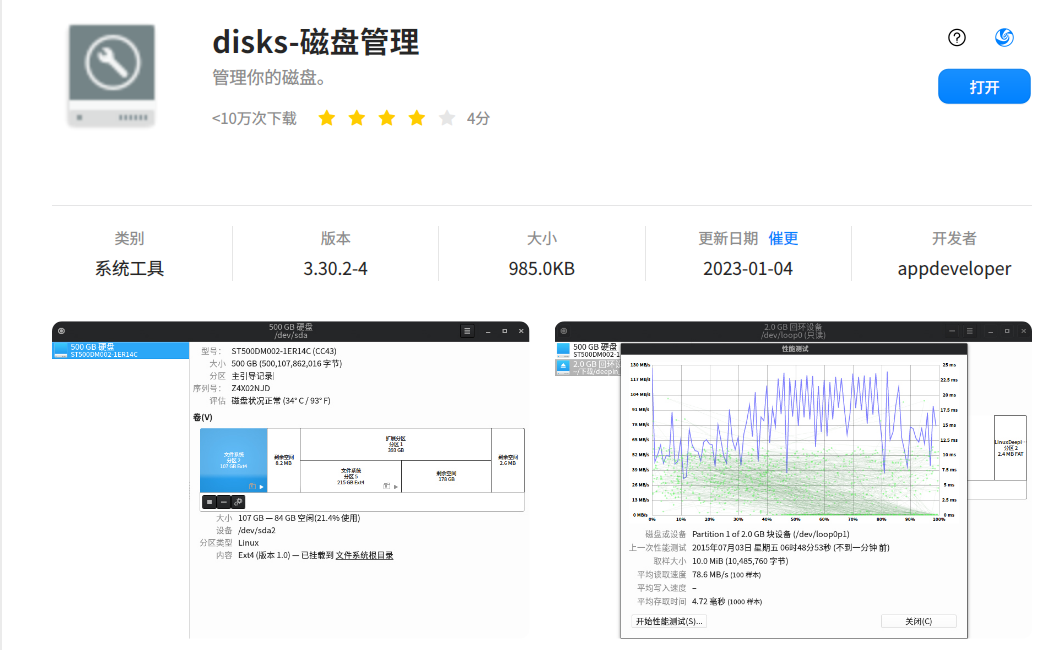Click the 催更 link
1051x650 pixels.
[x=783, y=239]
